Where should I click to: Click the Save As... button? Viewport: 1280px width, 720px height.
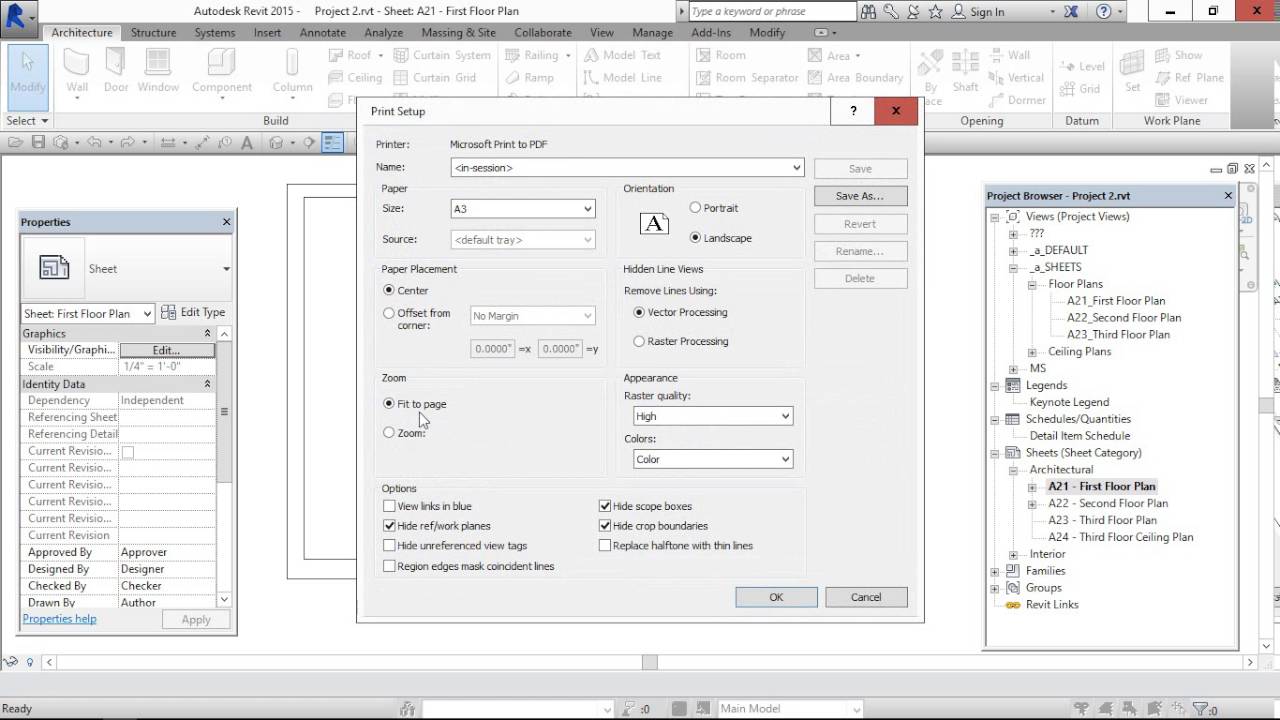pos(860,196)
